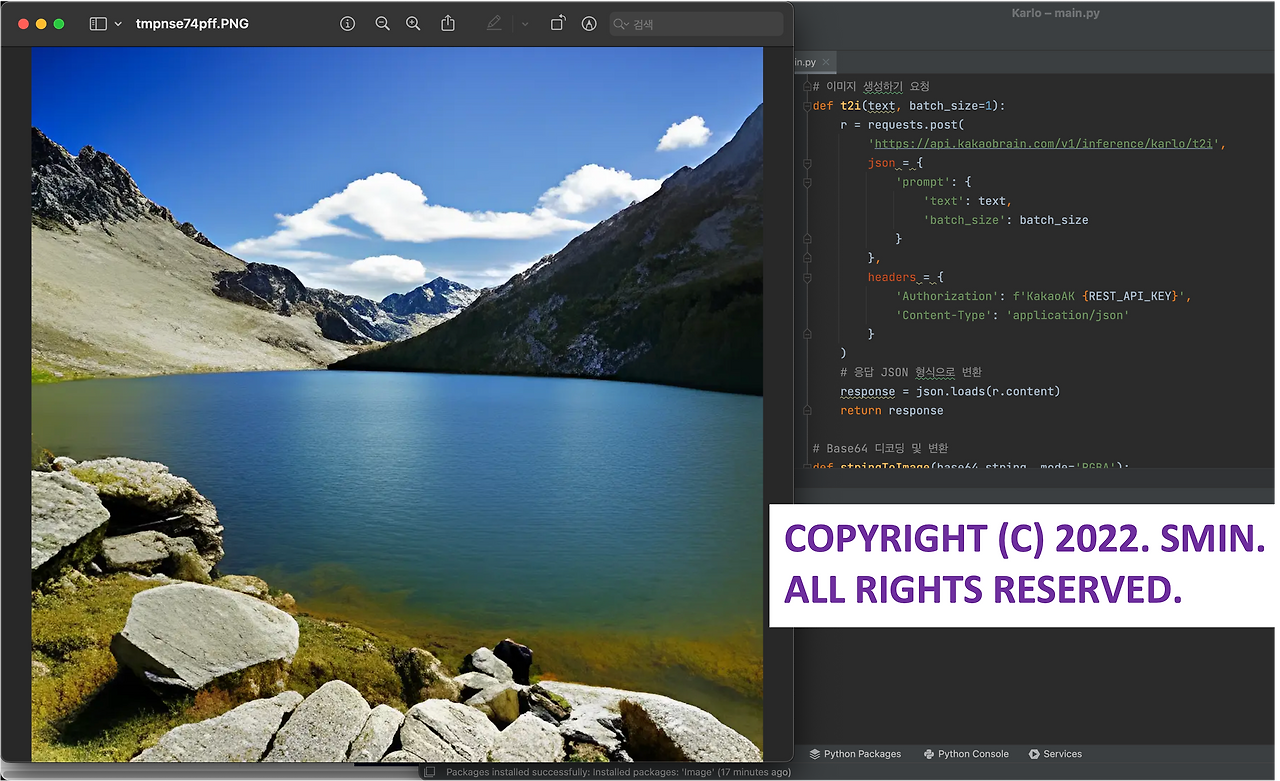1280x781 pixels.
Task: Toggle tool window bars icon in status bar
Action: point(429,772)
